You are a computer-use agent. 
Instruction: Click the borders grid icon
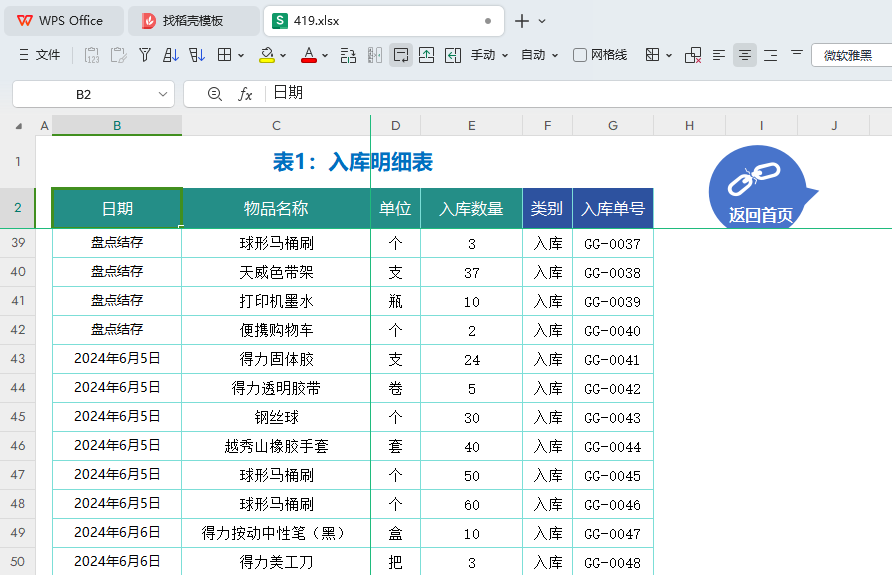point(225,55)
